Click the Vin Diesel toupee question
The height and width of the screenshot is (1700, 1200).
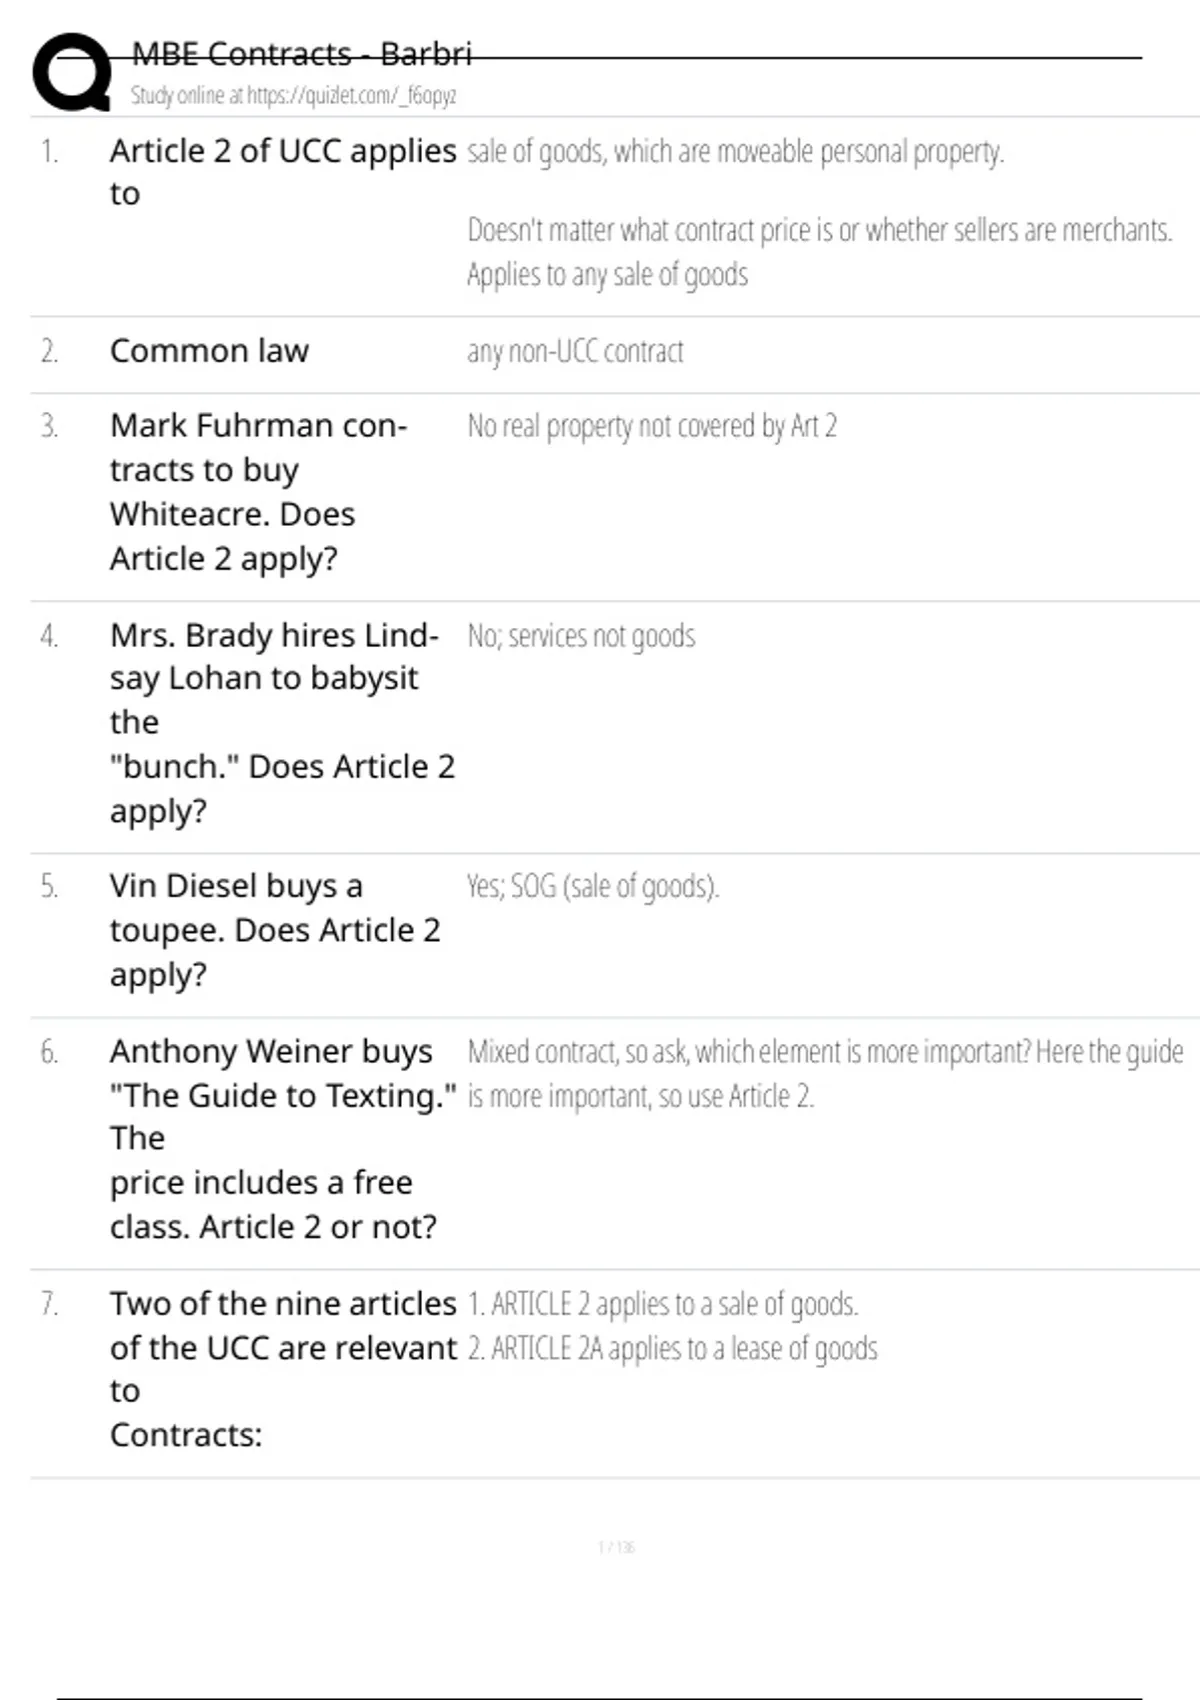(x=274, y=930)
